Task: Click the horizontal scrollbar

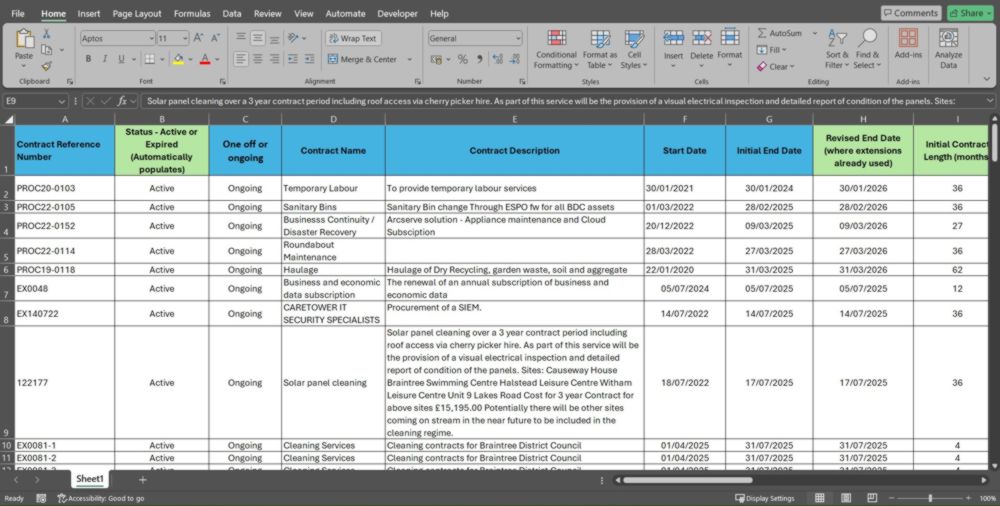Action: point(688,480)
